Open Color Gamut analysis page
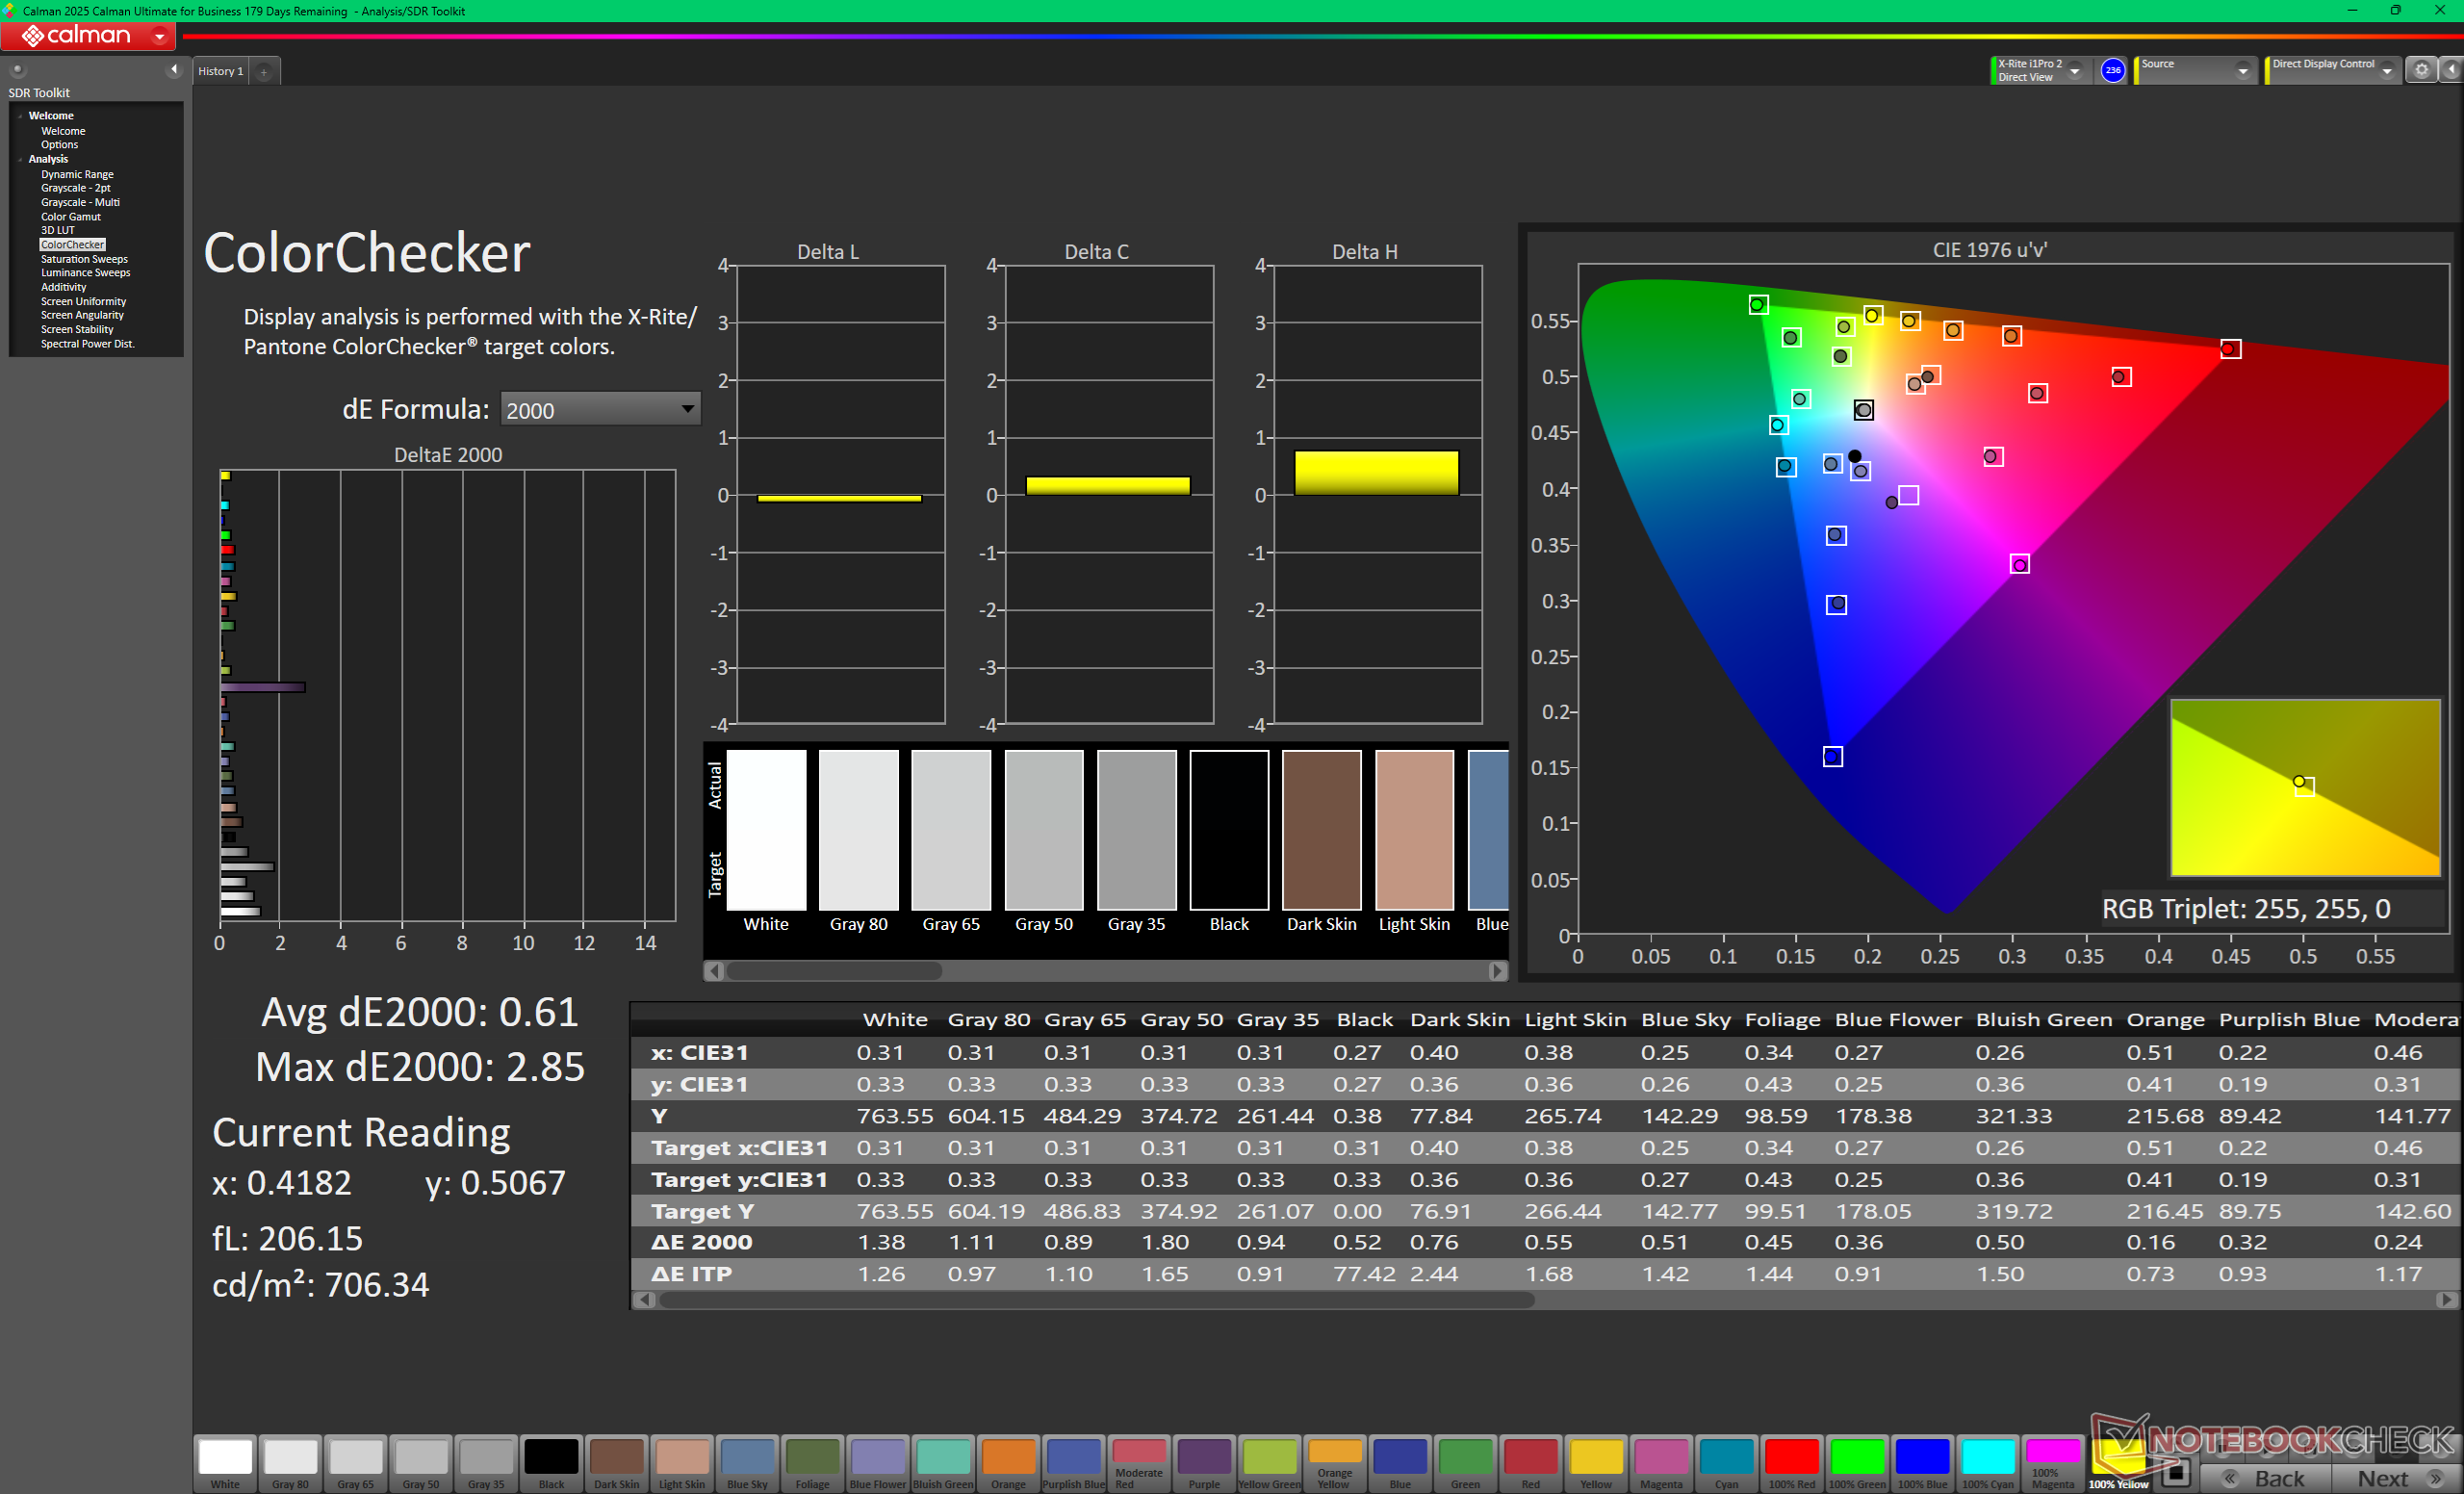Image resolution: width=2464 pixels, height=1494 pixels. pyautogui.click(x=70, y=217)
